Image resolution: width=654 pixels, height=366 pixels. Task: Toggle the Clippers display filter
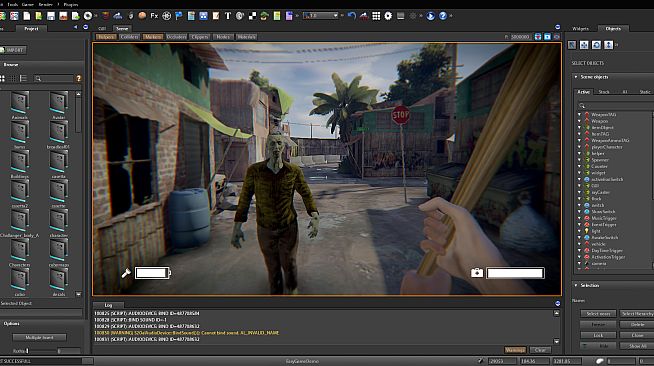click(x=199, y=37)
